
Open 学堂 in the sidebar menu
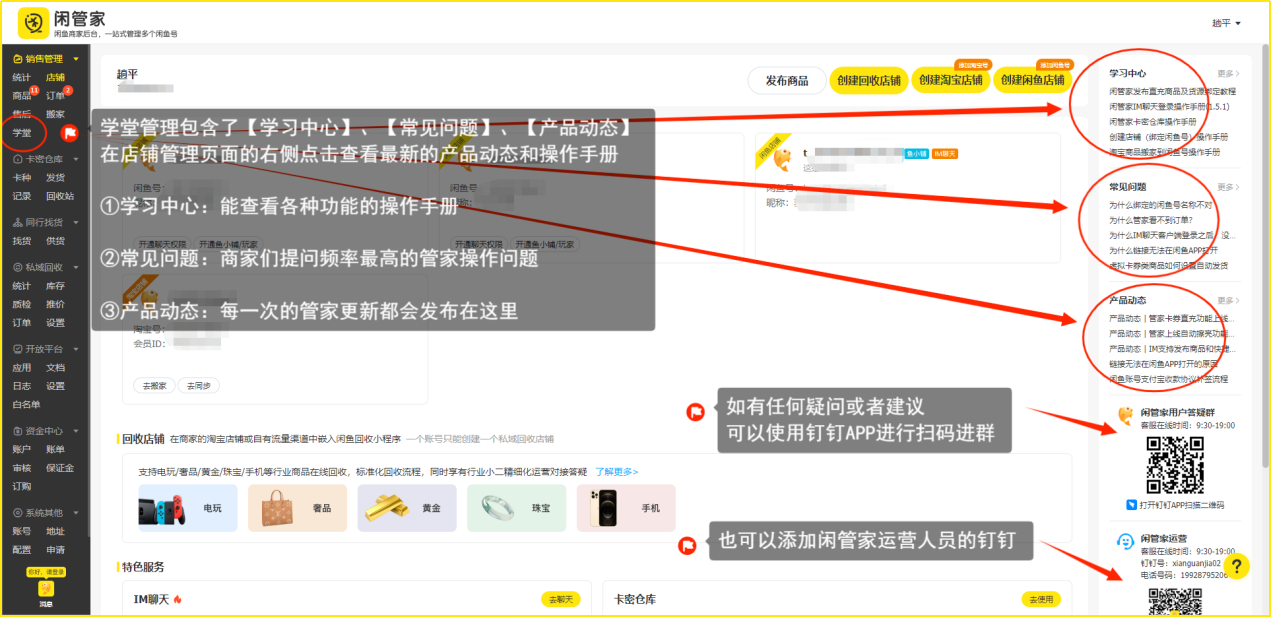[x=22, y=132]
